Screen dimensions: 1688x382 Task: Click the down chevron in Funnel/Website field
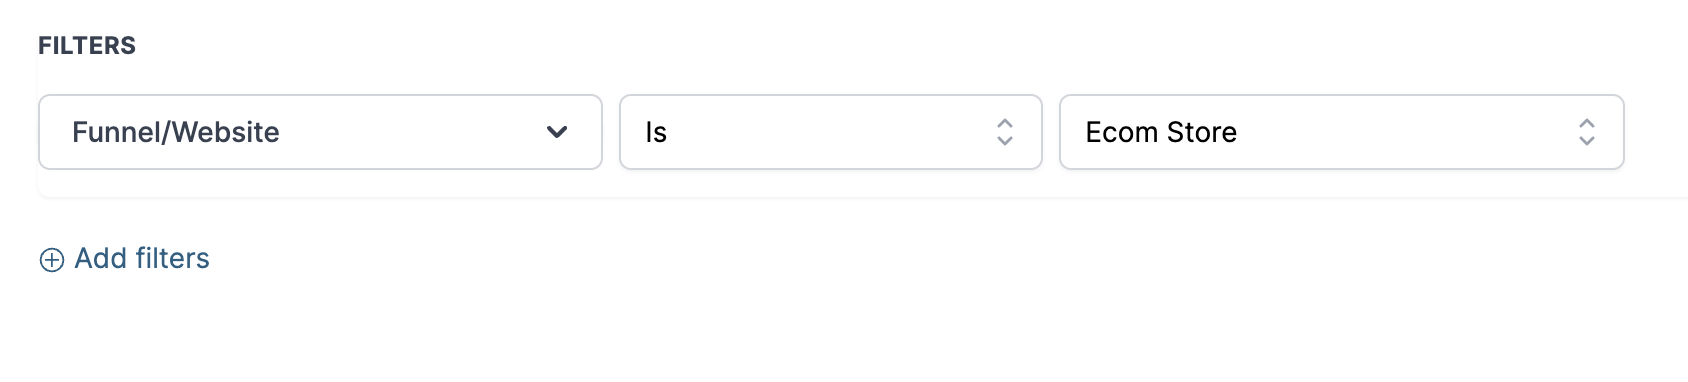click(557, 132)
